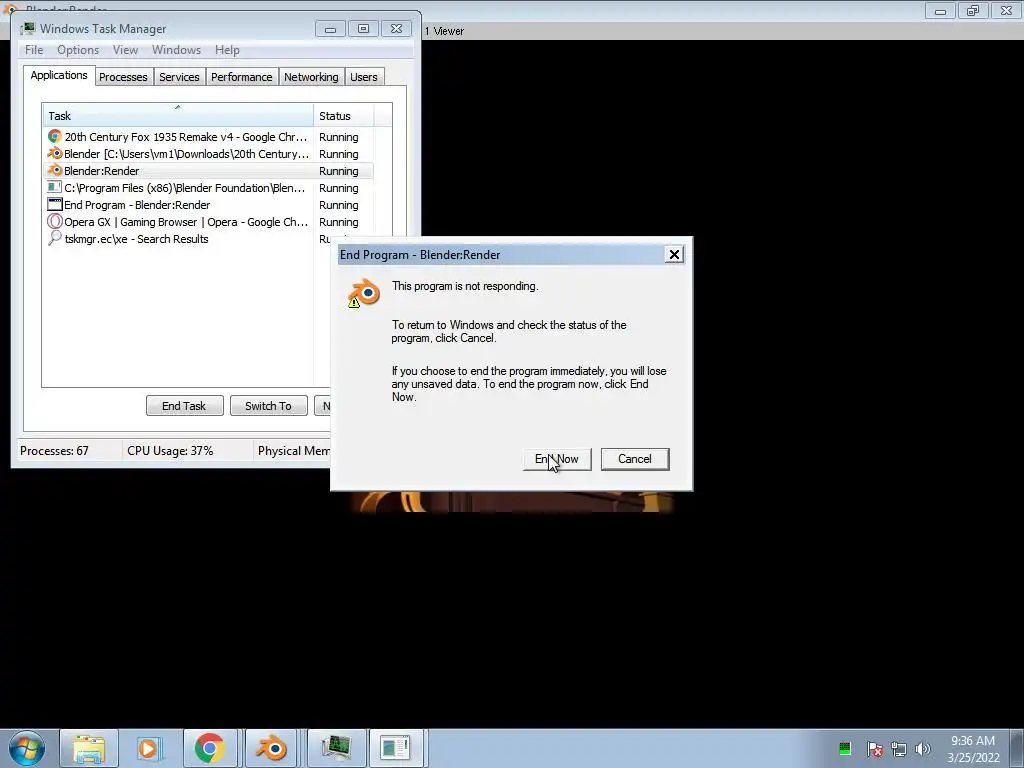The image size is (1024, 768).
Task: Click the Running status of the Blender:Render task
Action: [x=338, y=171]
